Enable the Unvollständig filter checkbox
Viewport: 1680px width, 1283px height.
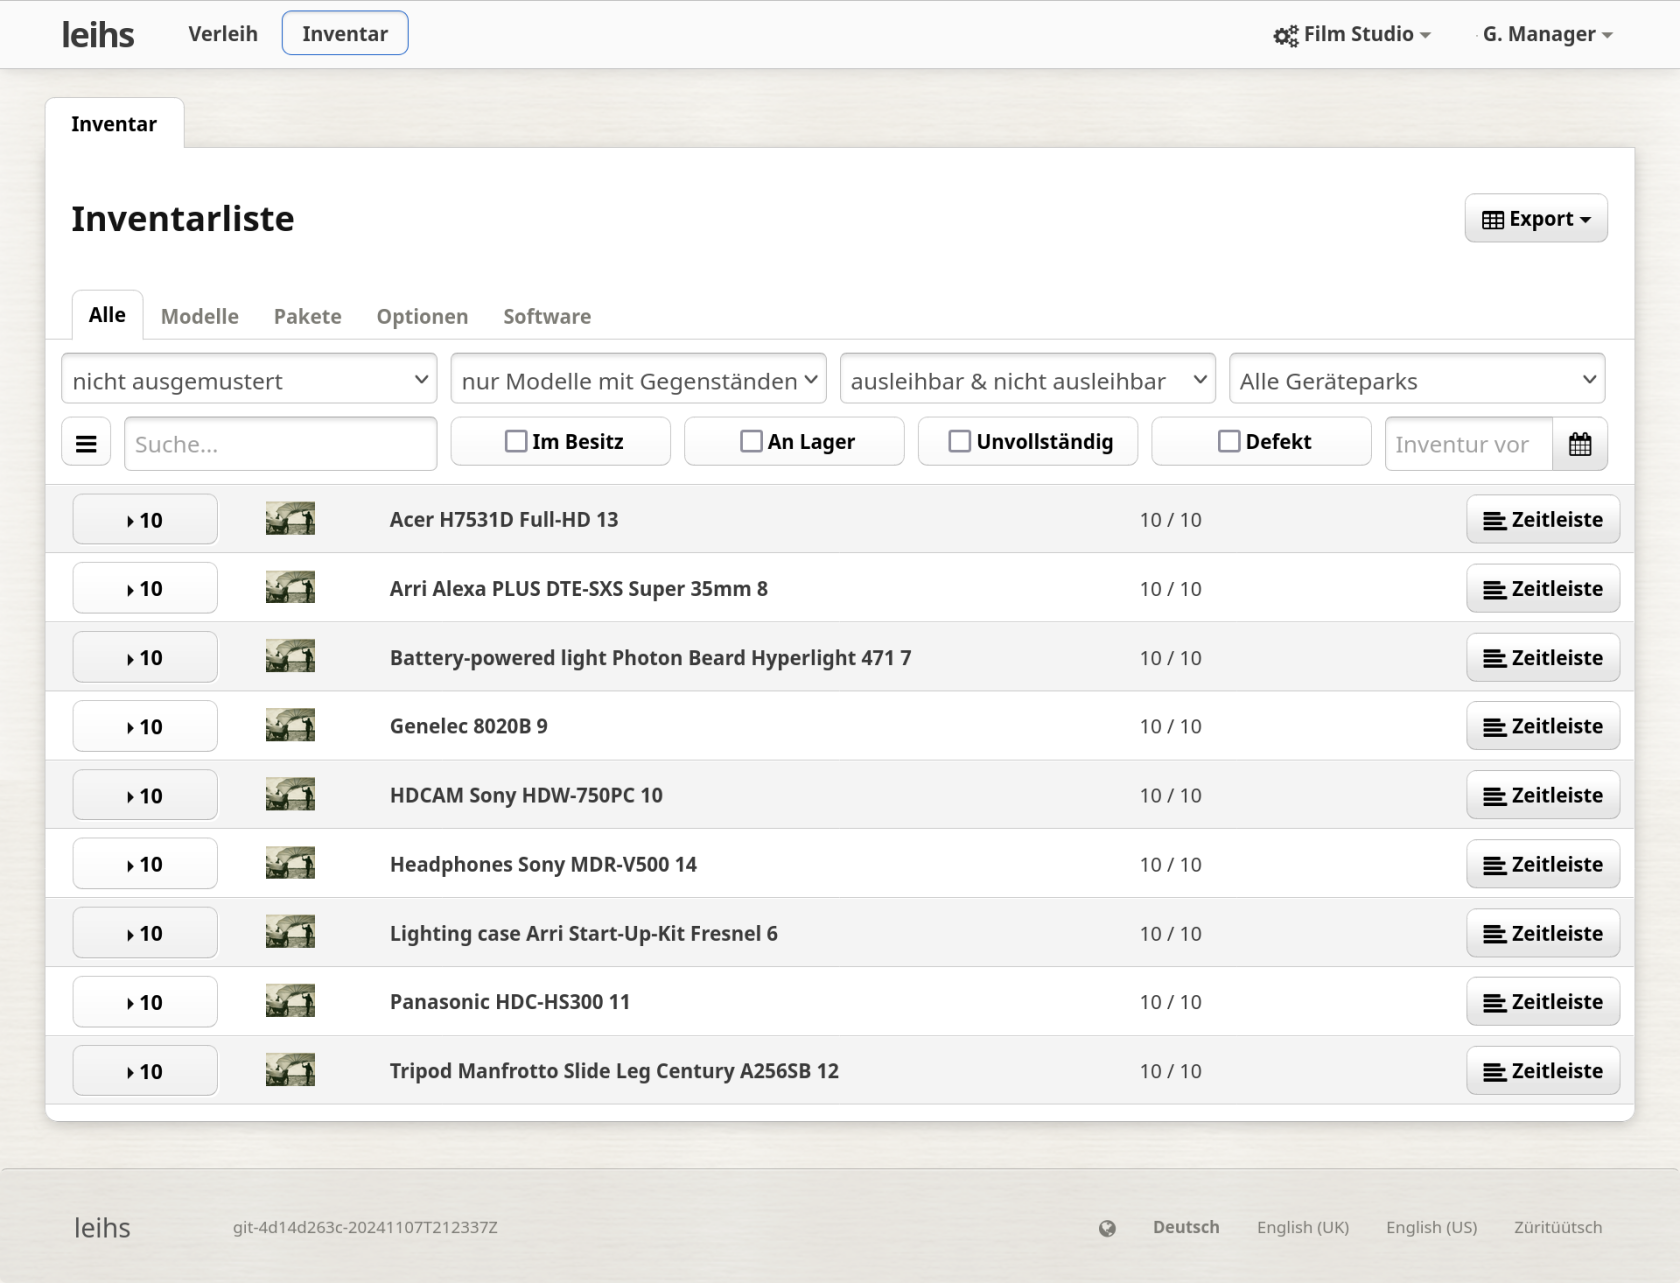click(x=959, y=441)
